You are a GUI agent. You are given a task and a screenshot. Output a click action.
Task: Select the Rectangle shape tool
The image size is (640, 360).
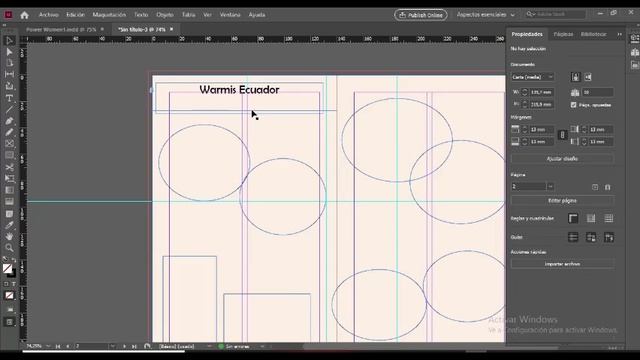(9, 155)
